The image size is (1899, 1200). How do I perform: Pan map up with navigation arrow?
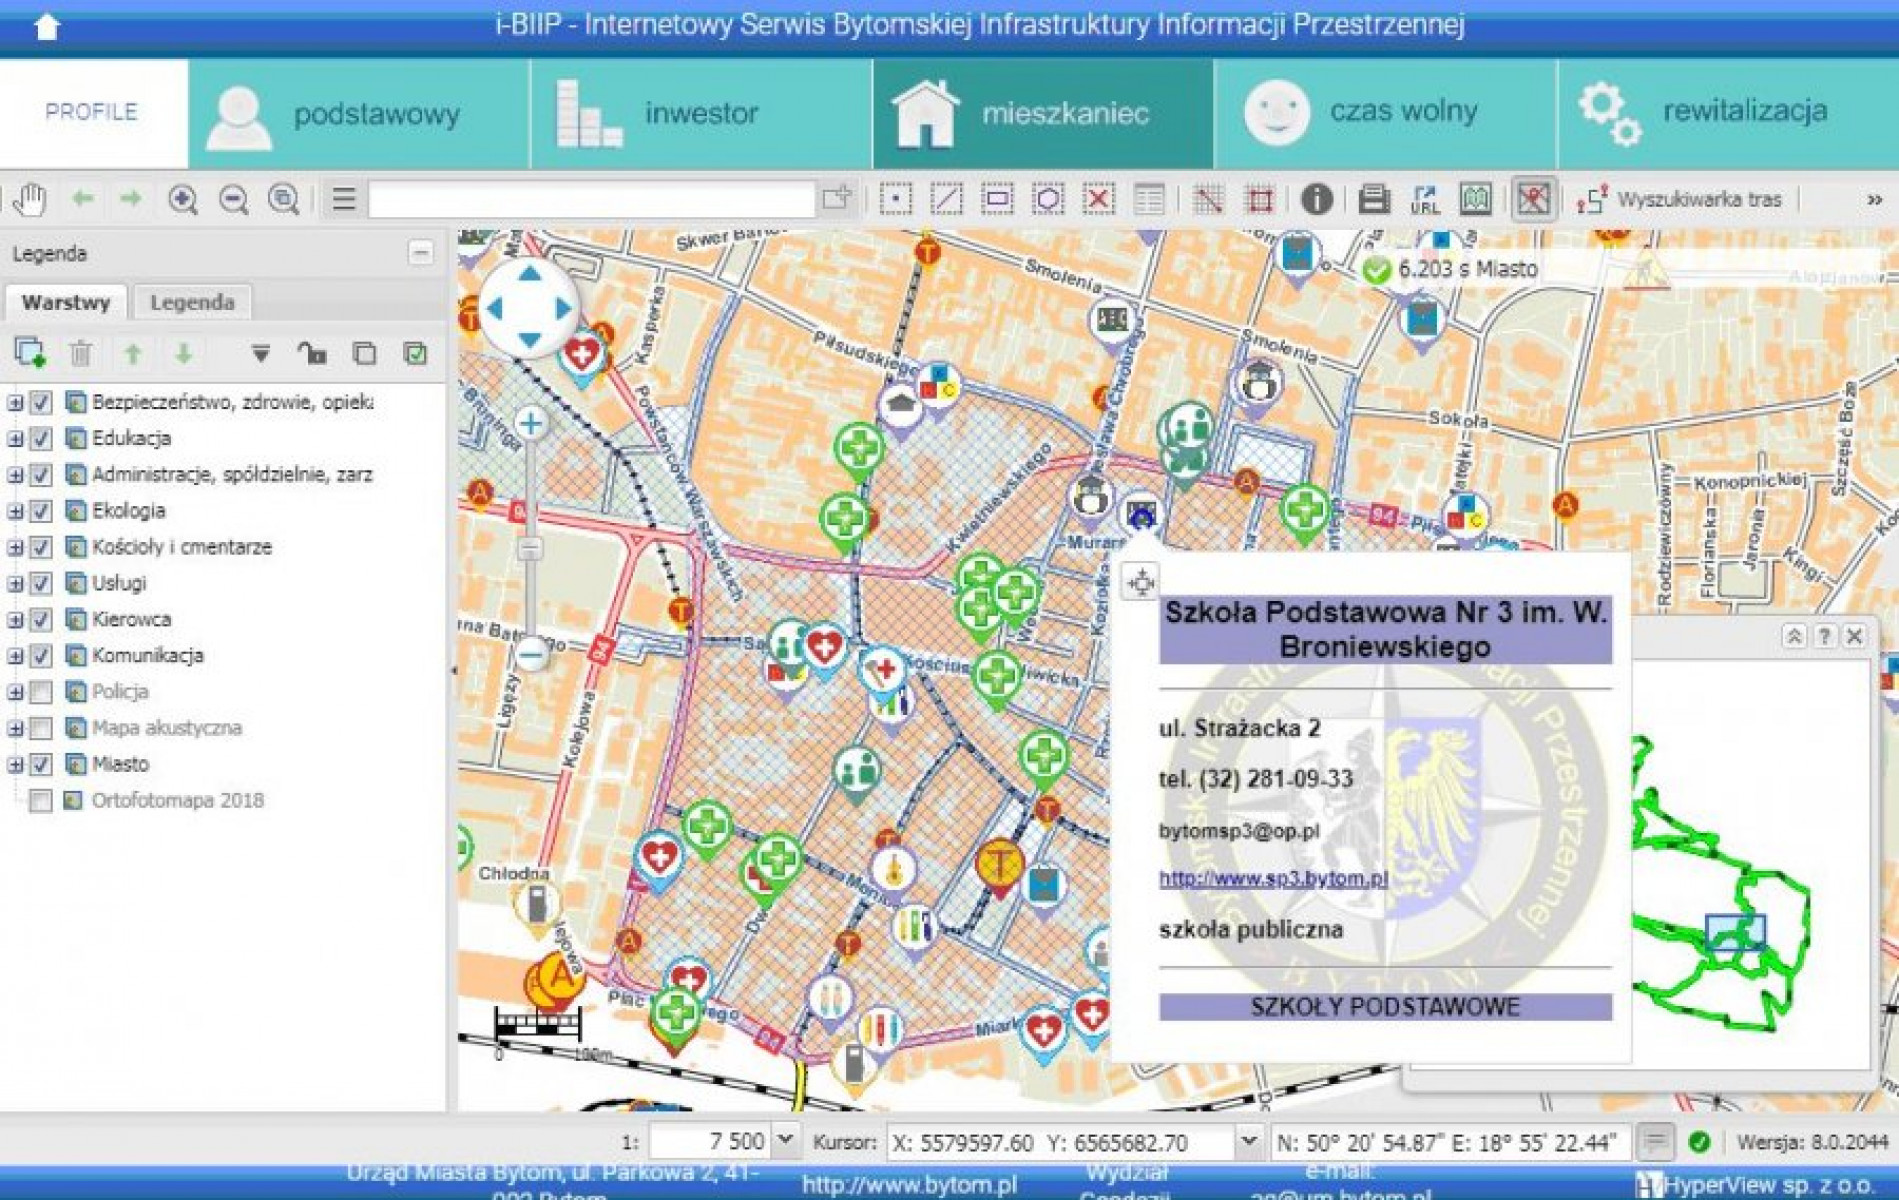coord(530,273)
